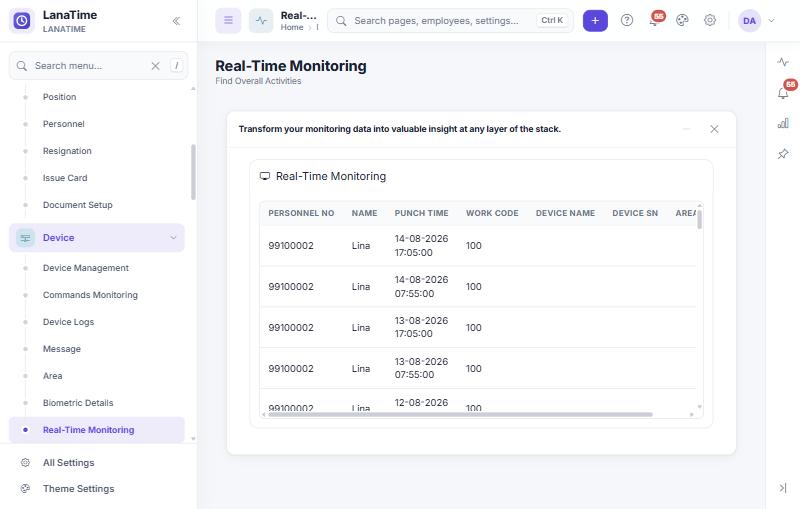This screenshot has height=509, width=800.
Task: Click punch time 13-08-2026 17:05:00 cell
Action: click(421, 327)
